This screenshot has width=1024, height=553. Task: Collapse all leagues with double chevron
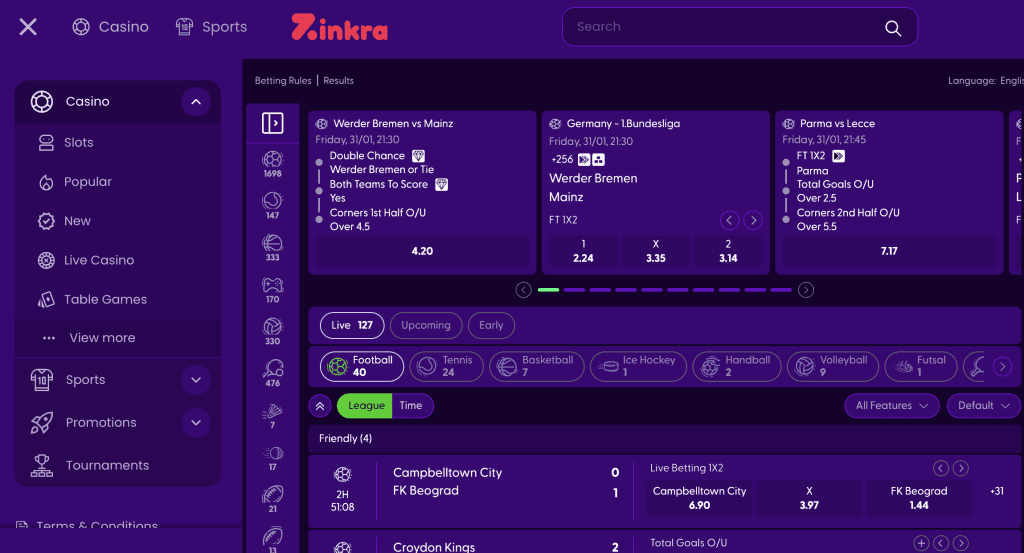[x=320, y=405]
